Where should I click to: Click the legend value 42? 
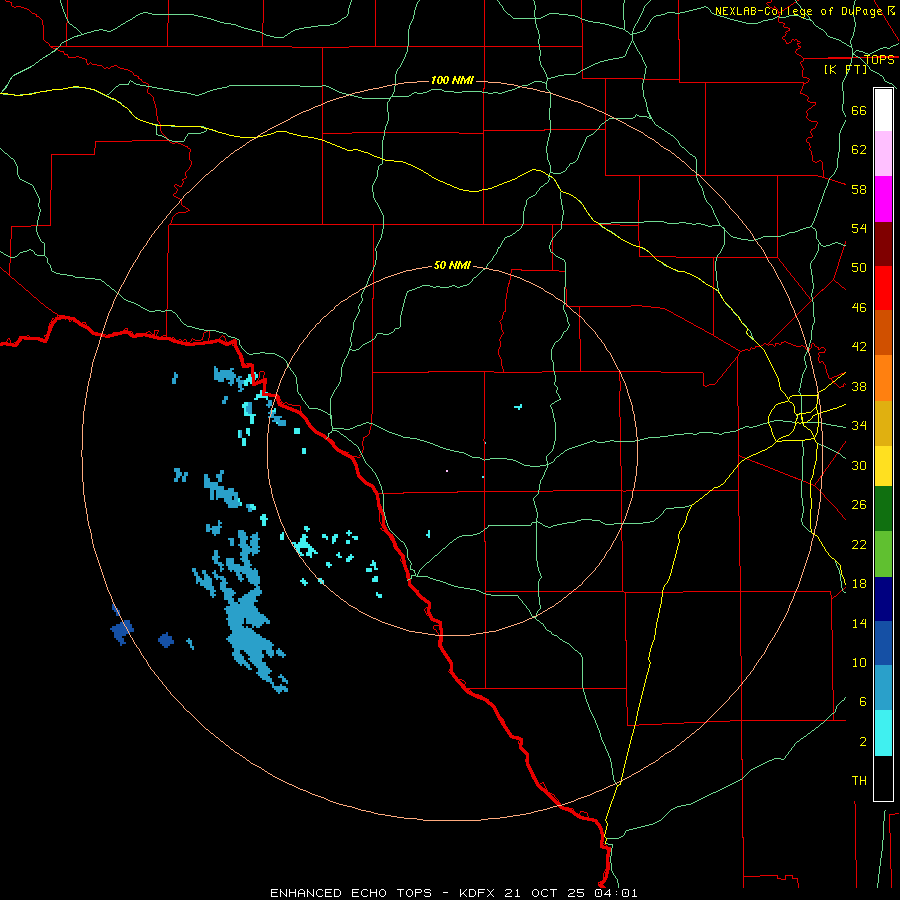click(859, 347)
